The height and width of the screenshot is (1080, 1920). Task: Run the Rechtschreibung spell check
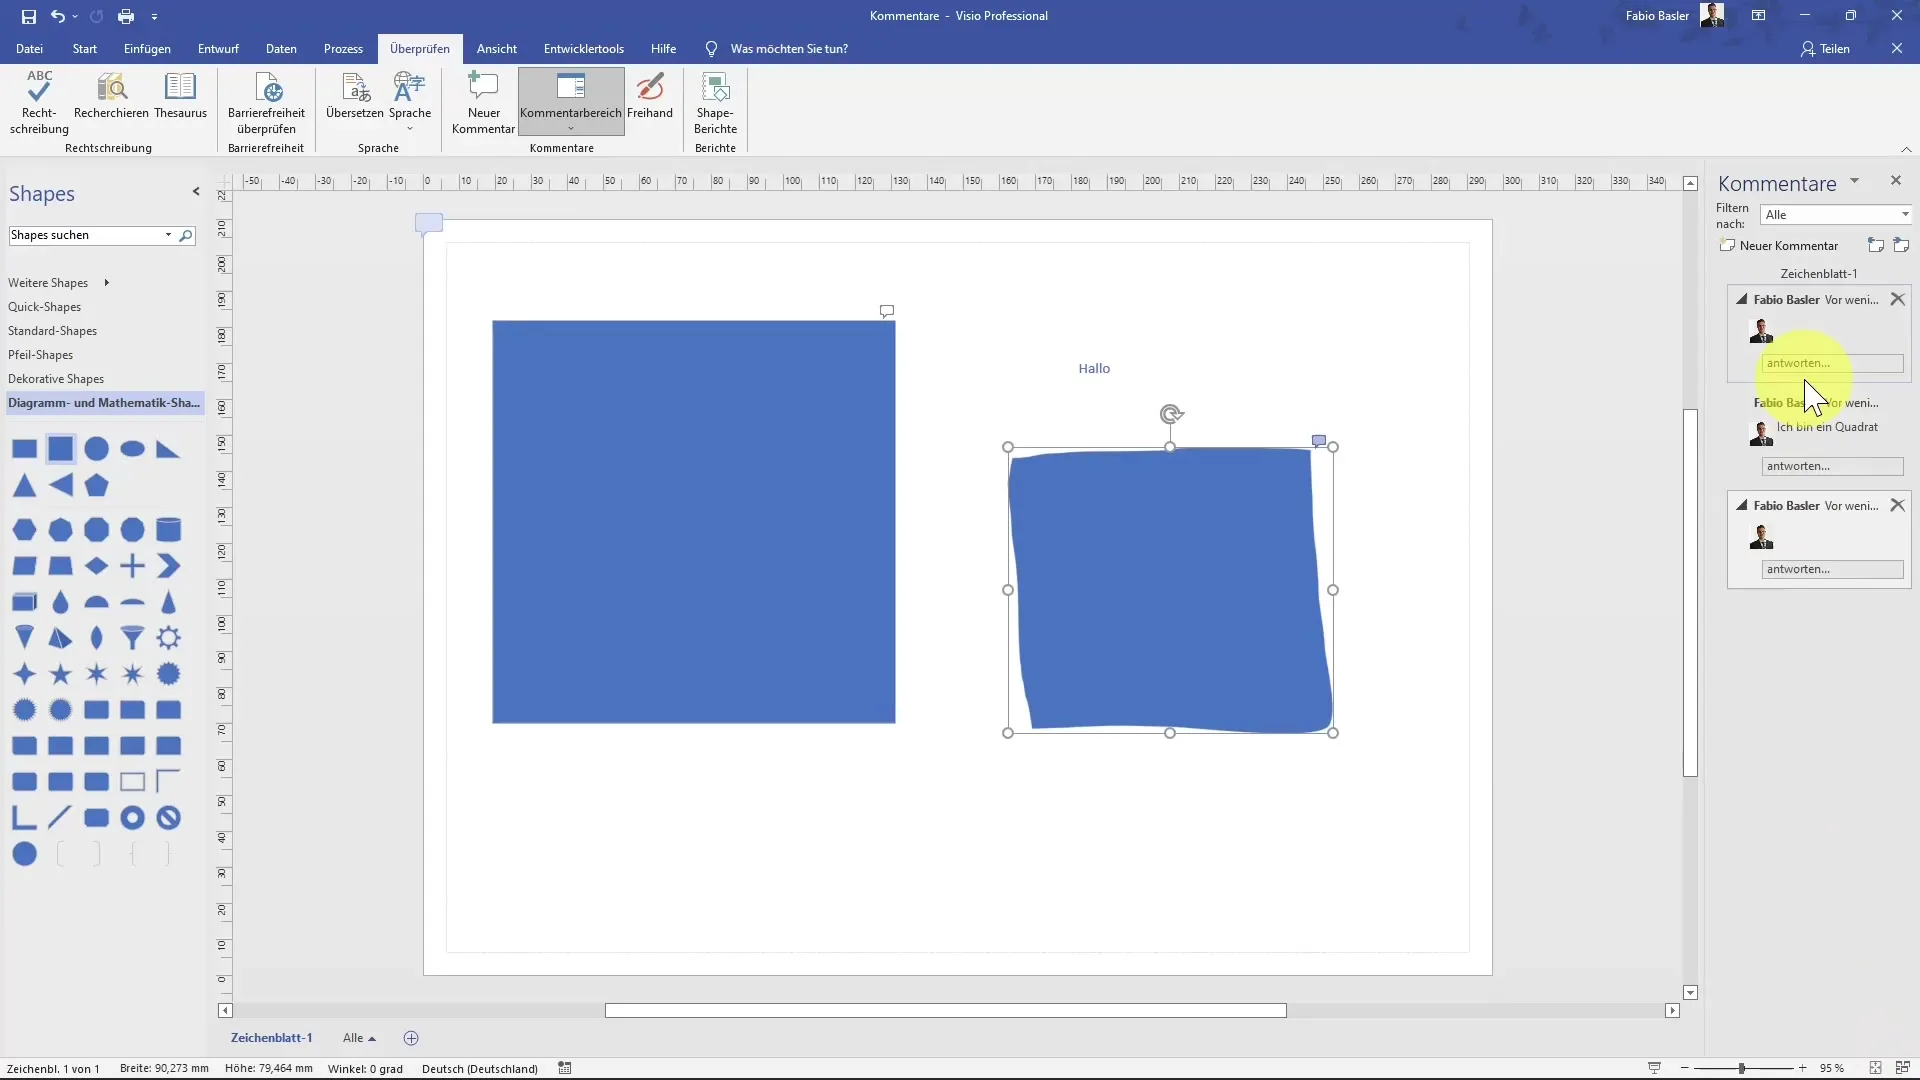39,102
